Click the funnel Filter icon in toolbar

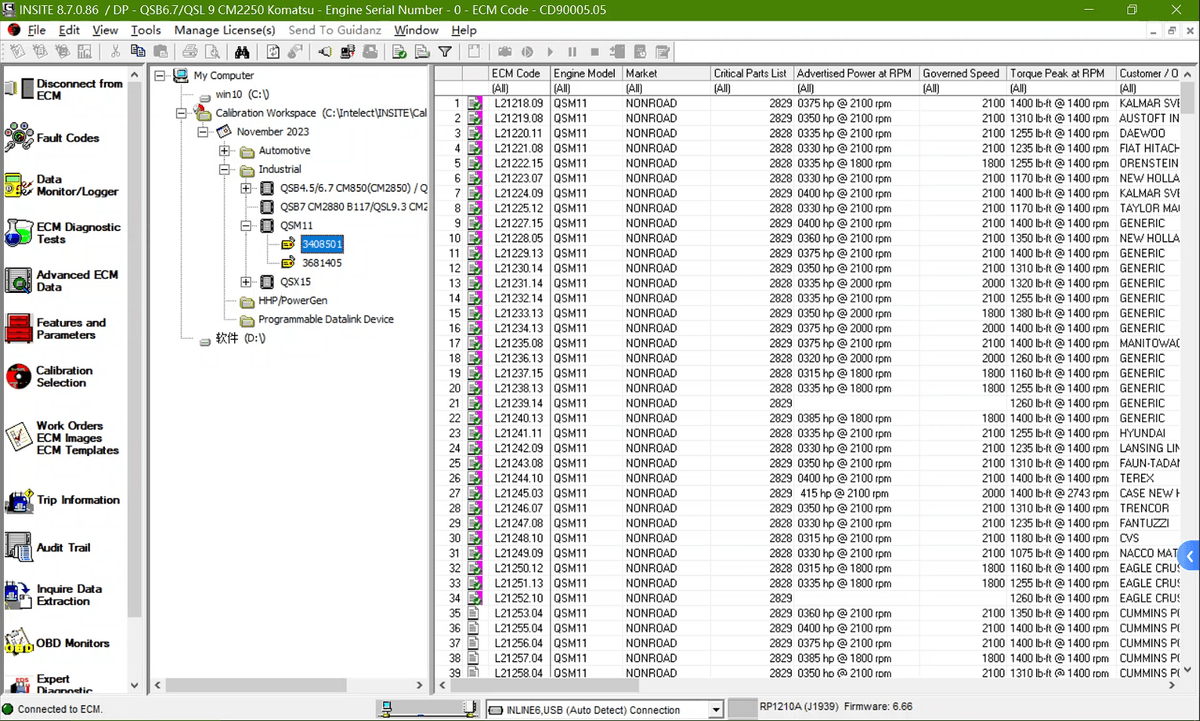445,52
